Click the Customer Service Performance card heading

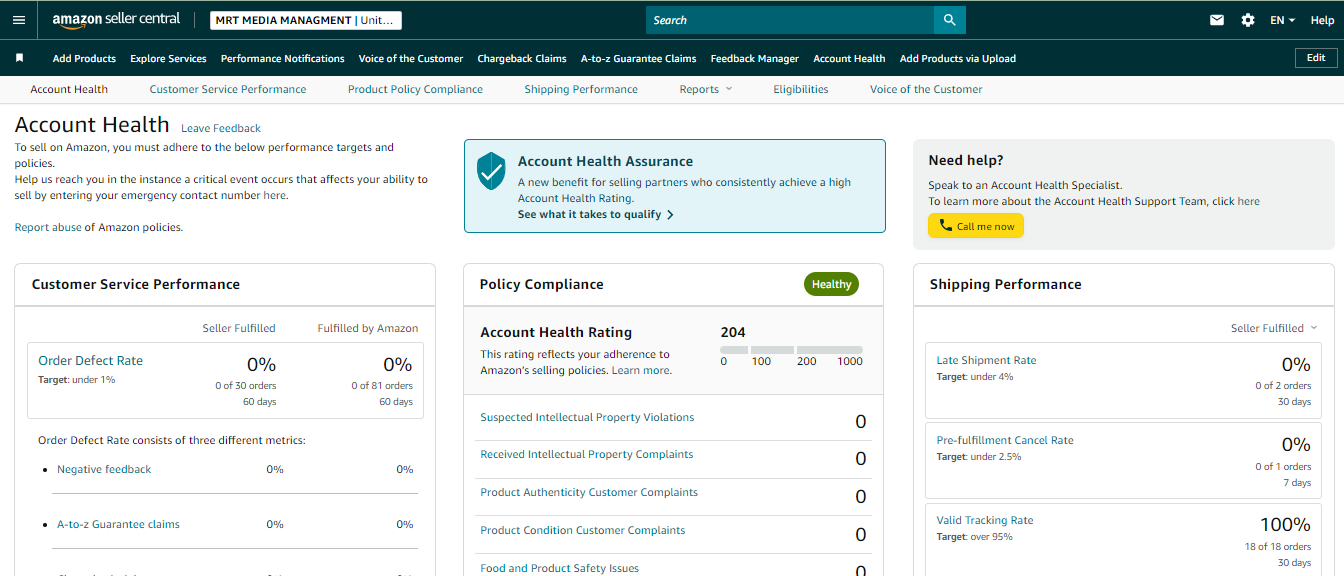pos(136,284)
